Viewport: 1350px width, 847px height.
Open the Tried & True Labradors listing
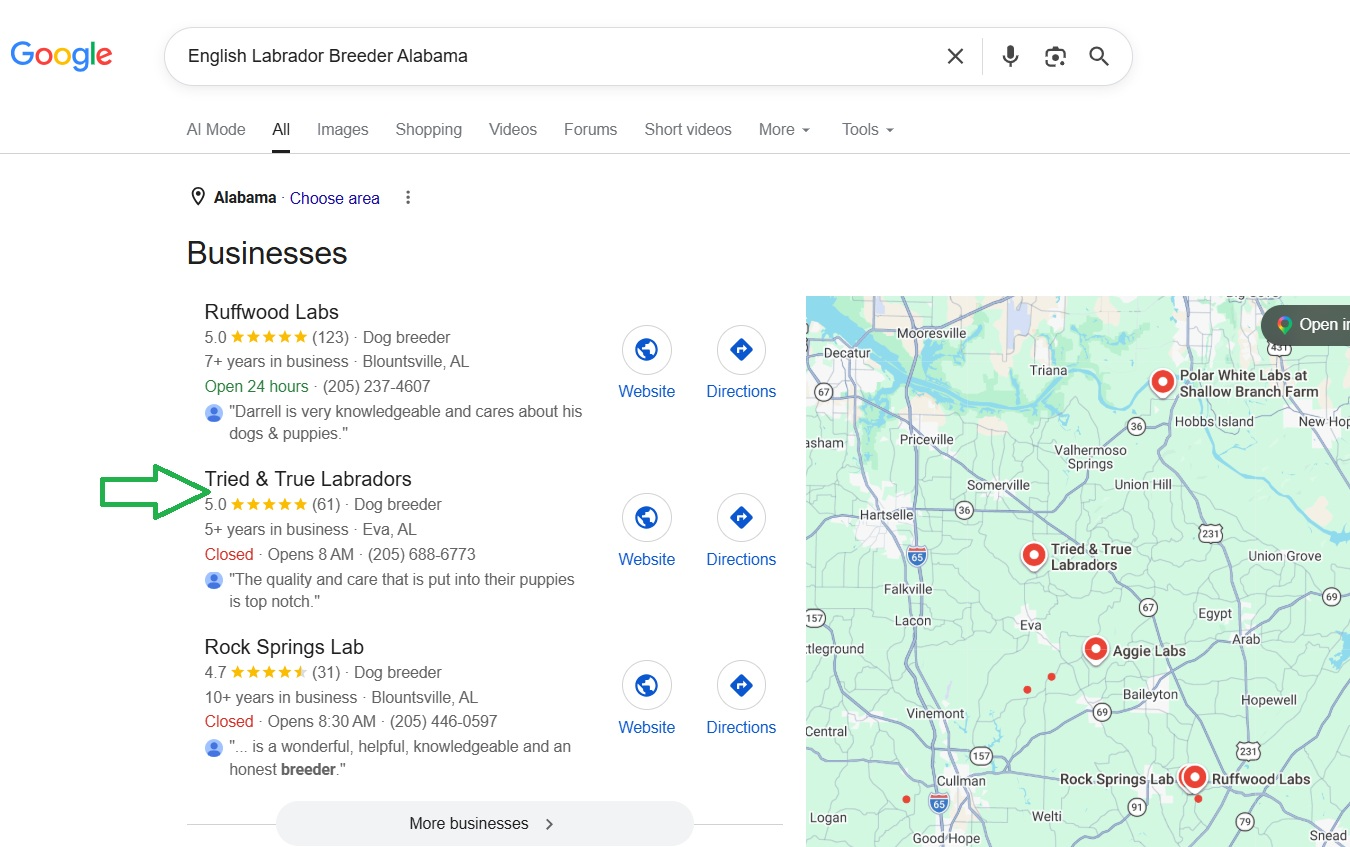tap(308, 480)
